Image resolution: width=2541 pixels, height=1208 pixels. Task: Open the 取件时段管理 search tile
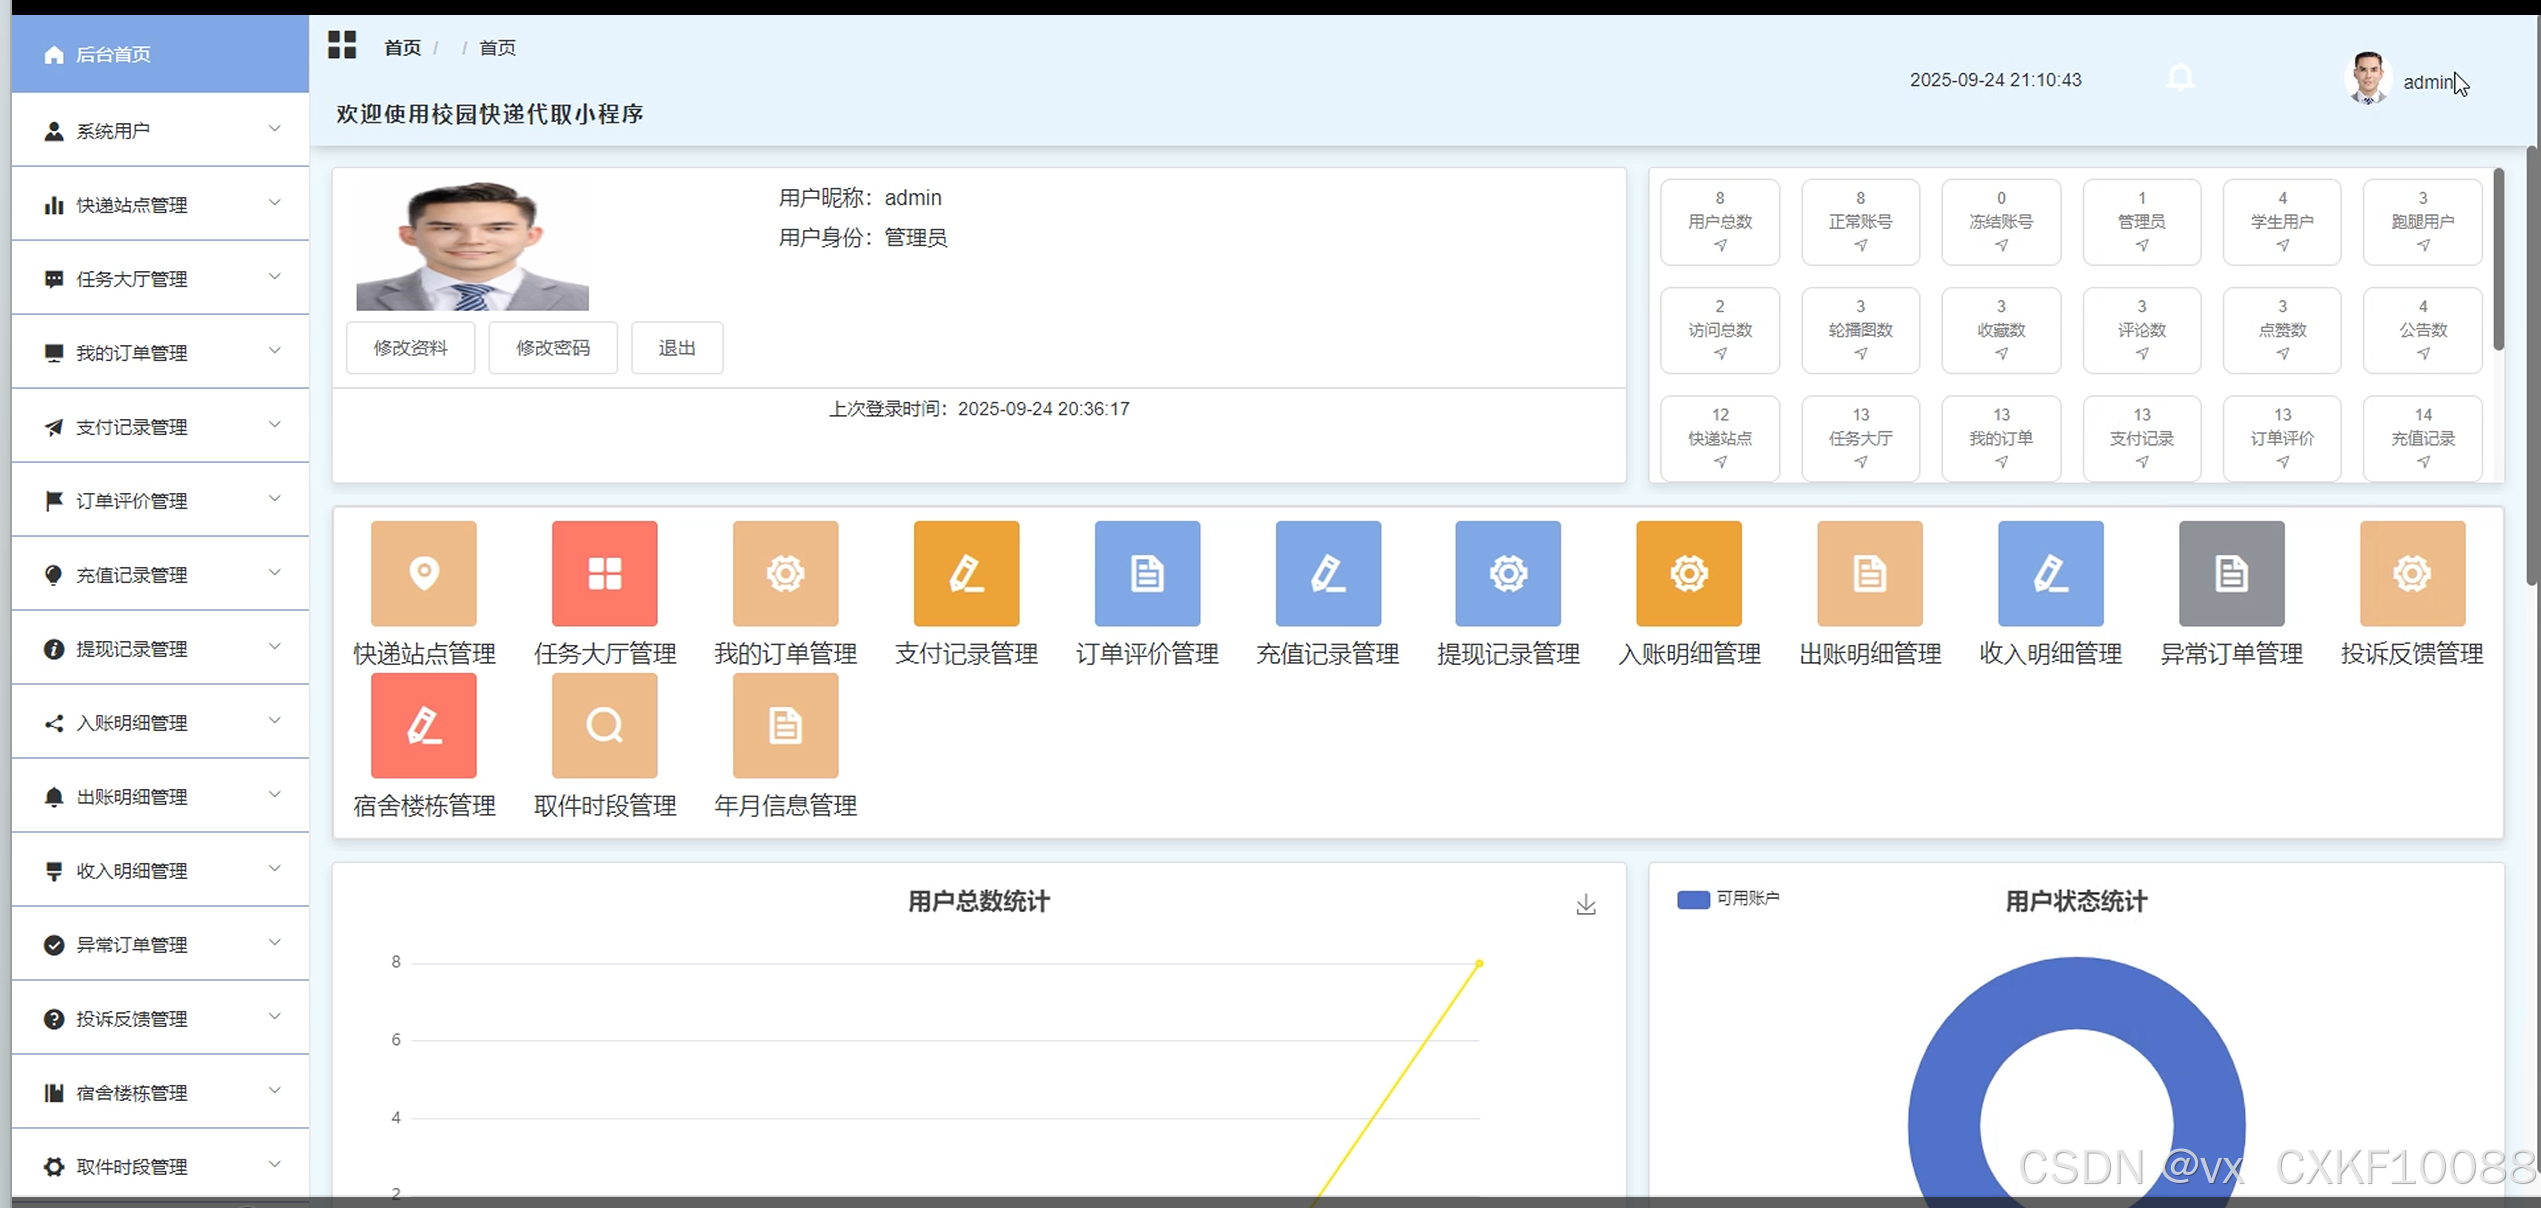pos(604,725)
